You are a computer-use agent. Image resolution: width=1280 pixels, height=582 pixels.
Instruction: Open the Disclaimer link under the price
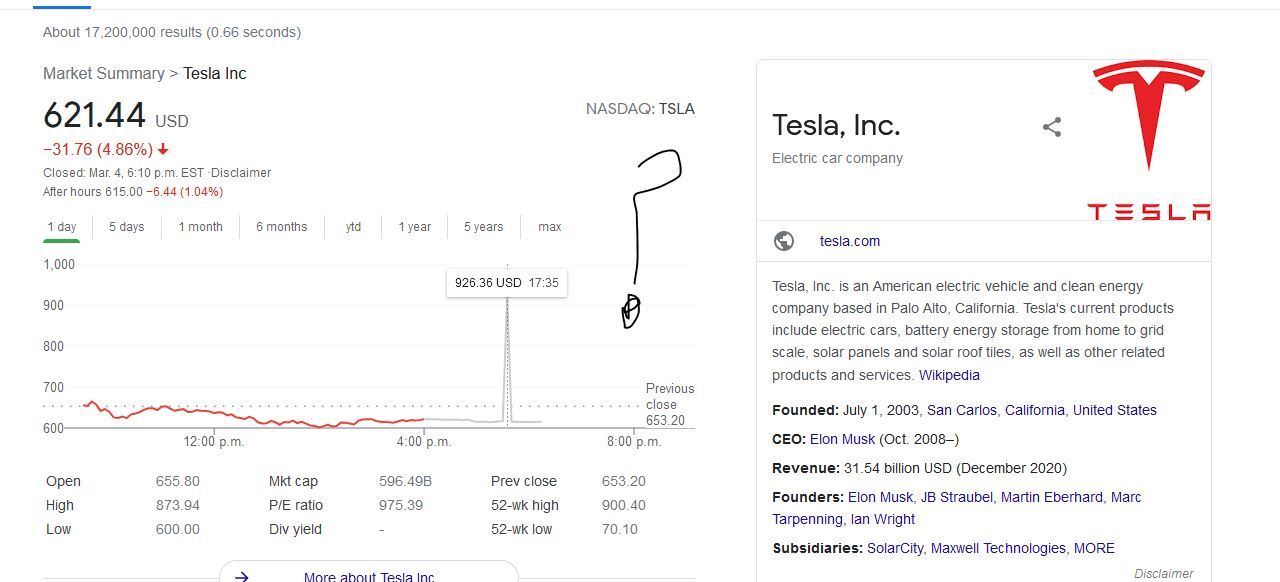(x=241, y=172)
